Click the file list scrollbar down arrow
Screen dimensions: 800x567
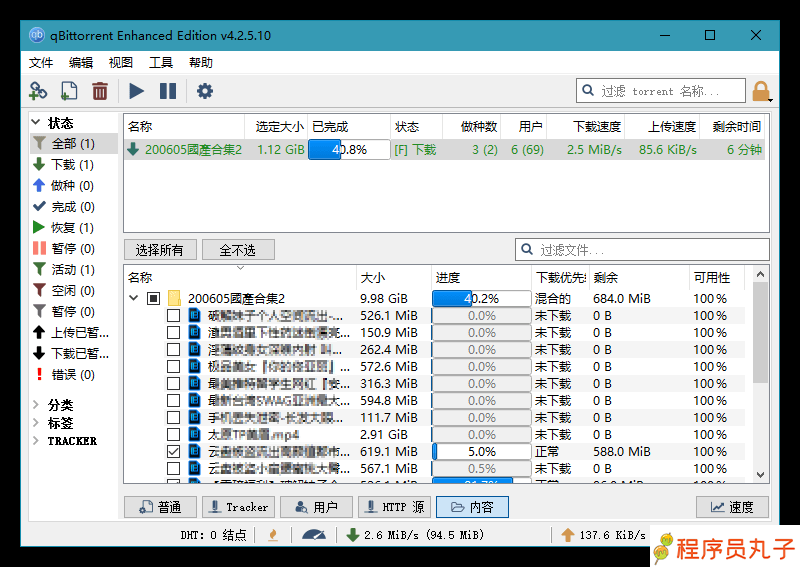tap(760, 475)
